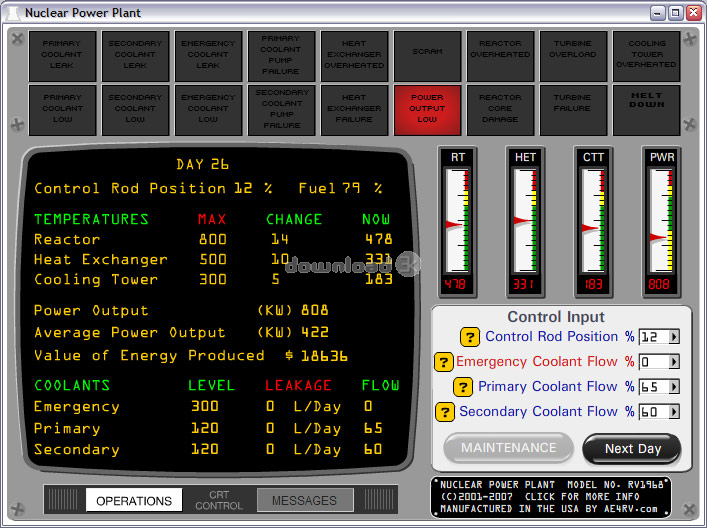Maximize the Nuclear Power Plant window
The width and height of the screenshot is (707, 528).
click(675, 13)
